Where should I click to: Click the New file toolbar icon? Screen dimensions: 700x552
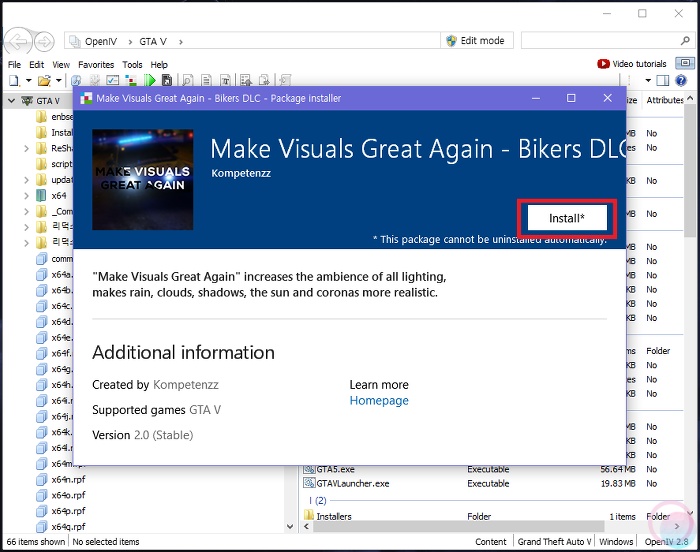coord(14,80)
